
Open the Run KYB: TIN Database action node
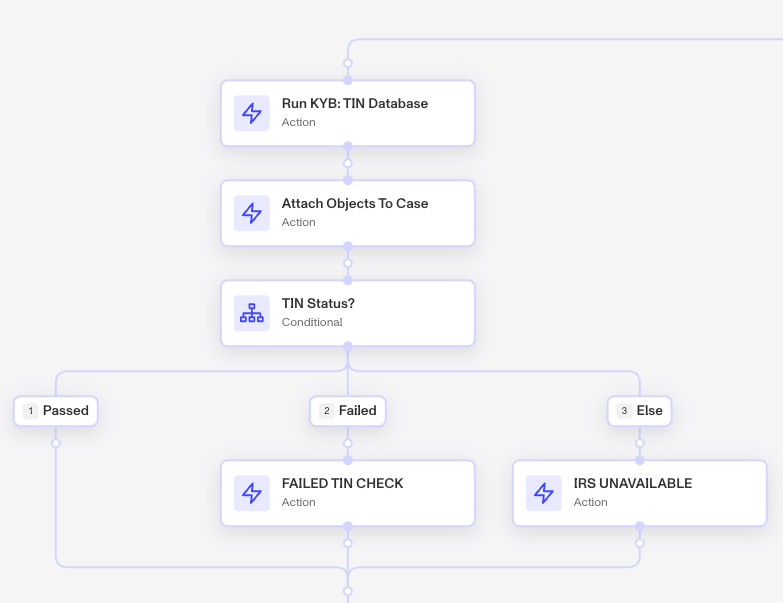tap(348, 113)
